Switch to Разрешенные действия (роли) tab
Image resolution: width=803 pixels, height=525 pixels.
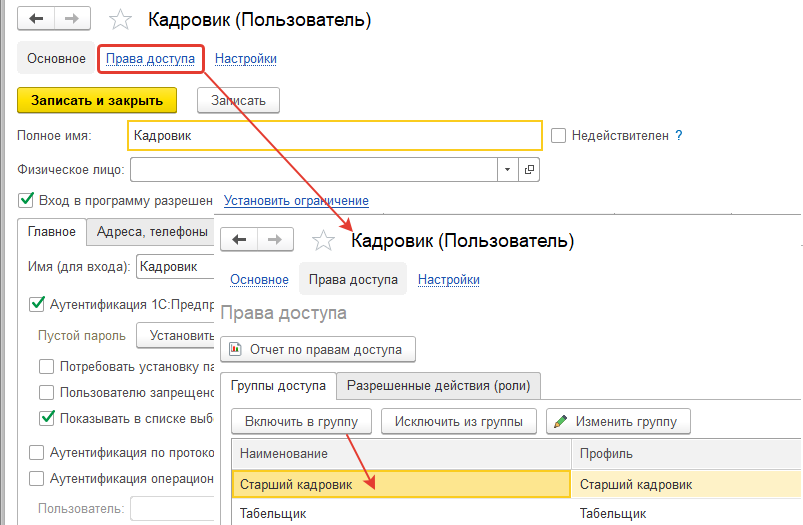[x=439, y=385]
